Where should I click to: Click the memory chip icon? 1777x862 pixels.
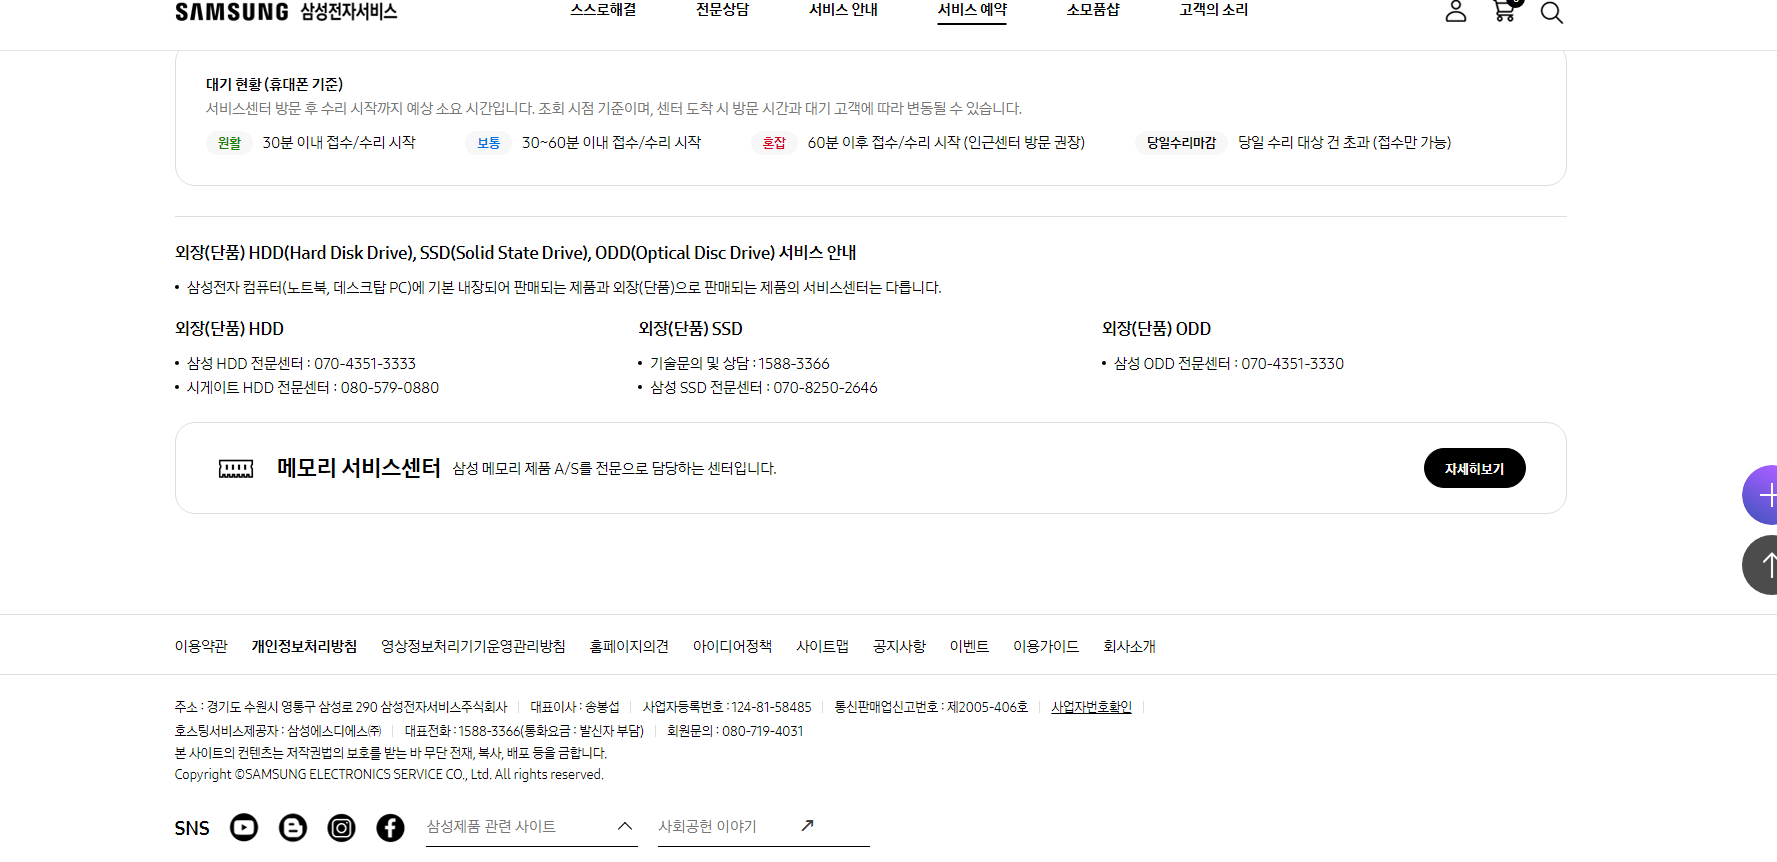click(x=236, y=469)
